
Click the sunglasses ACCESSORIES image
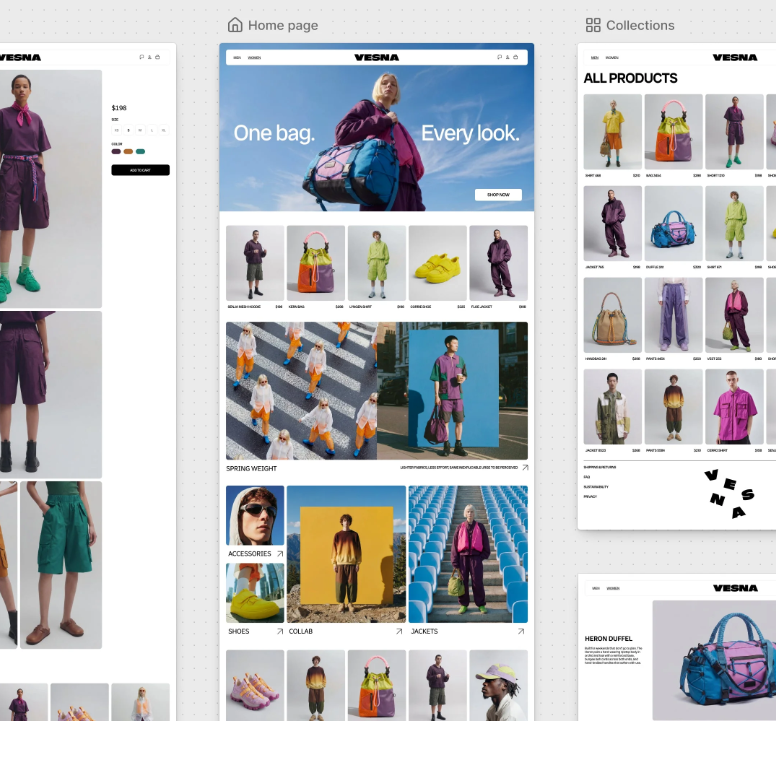coord(255,515)
